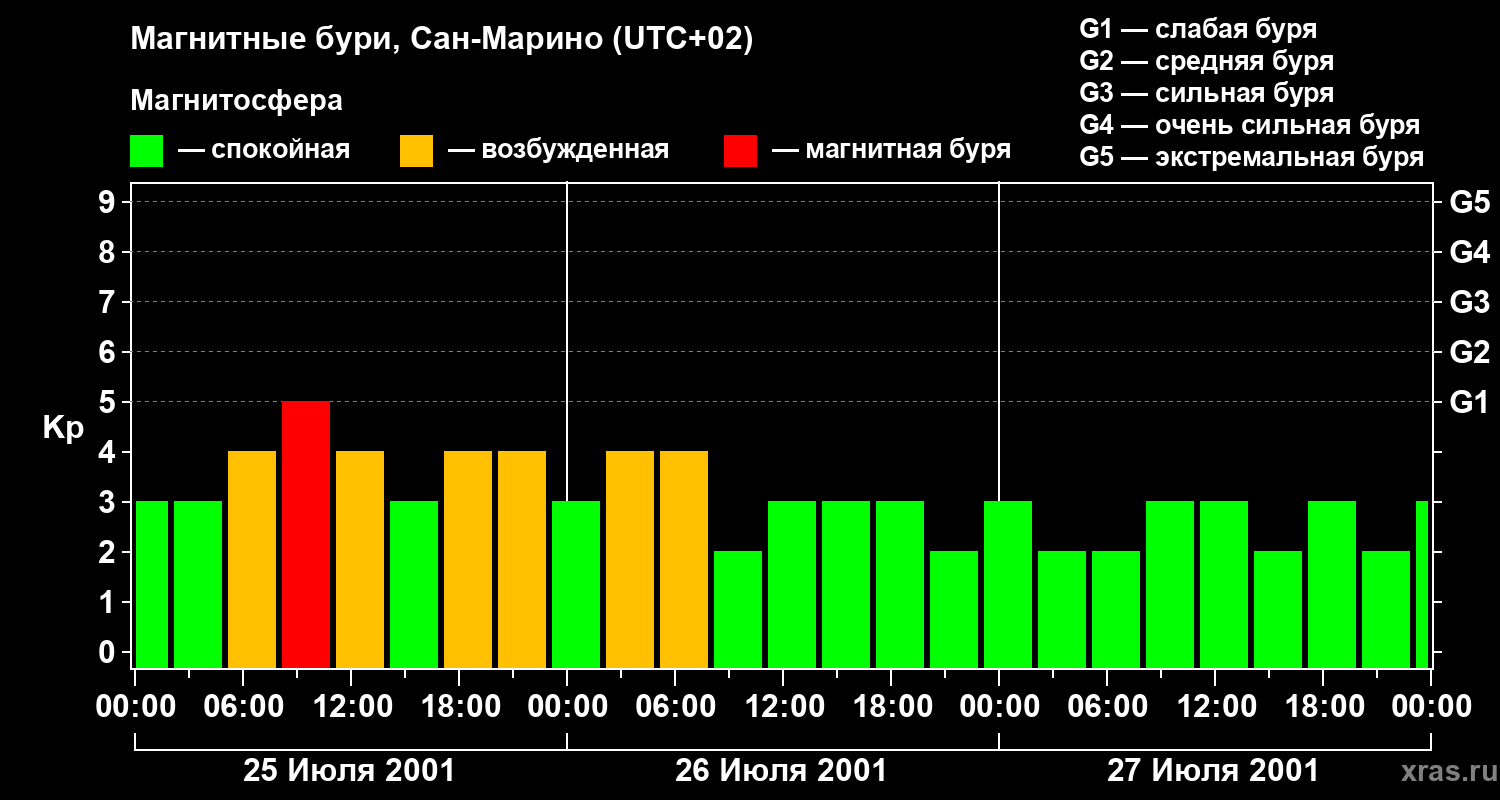Click the 'Kp' axis label

63,428
